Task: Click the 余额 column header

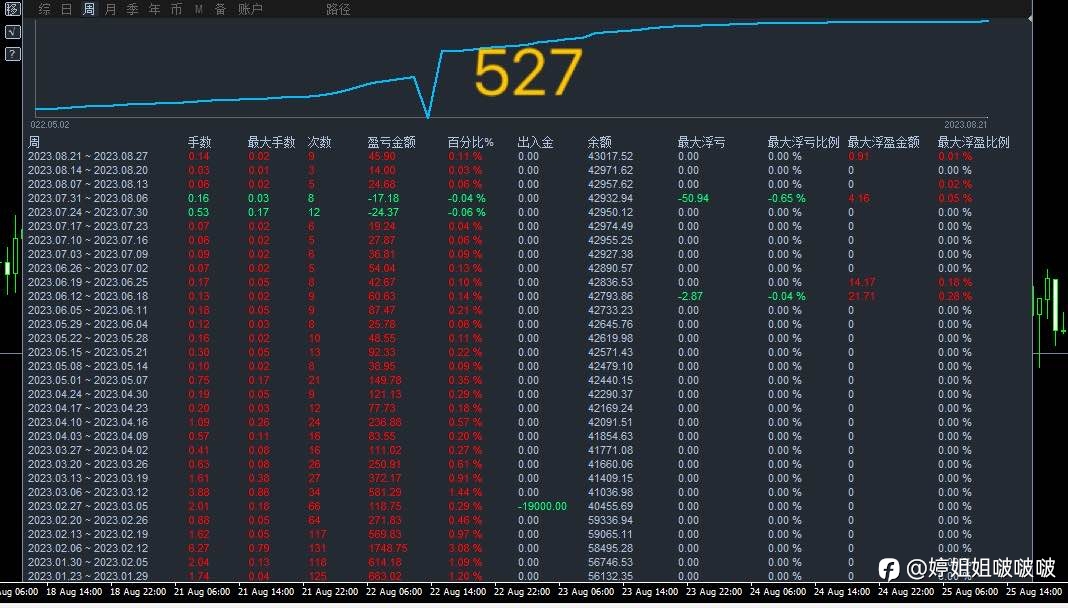Action: click(x=600, y=142)
